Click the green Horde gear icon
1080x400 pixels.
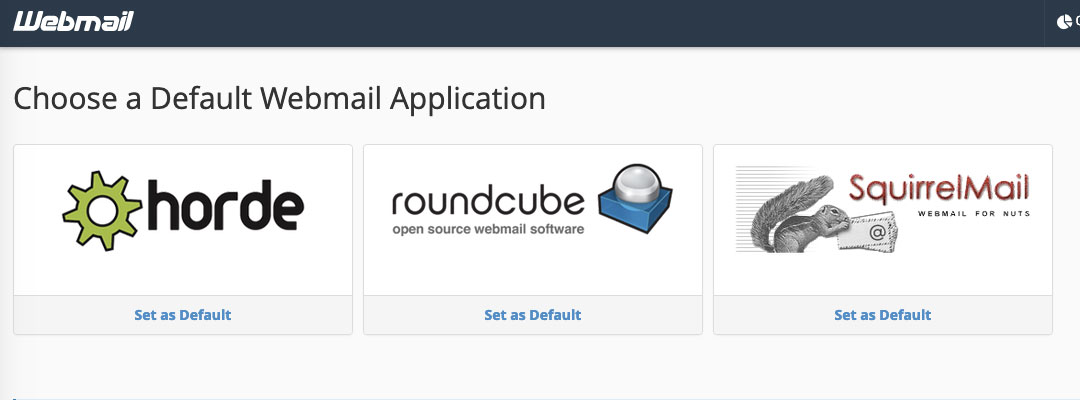pyautogui.click(x=103, y=211)
